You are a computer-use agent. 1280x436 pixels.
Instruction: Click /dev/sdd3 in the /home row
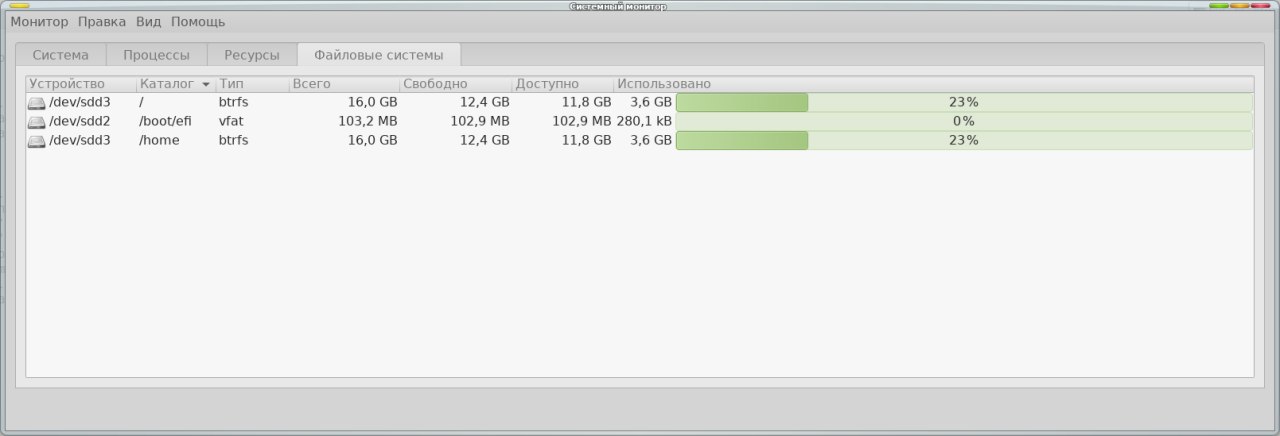(80, 140)
